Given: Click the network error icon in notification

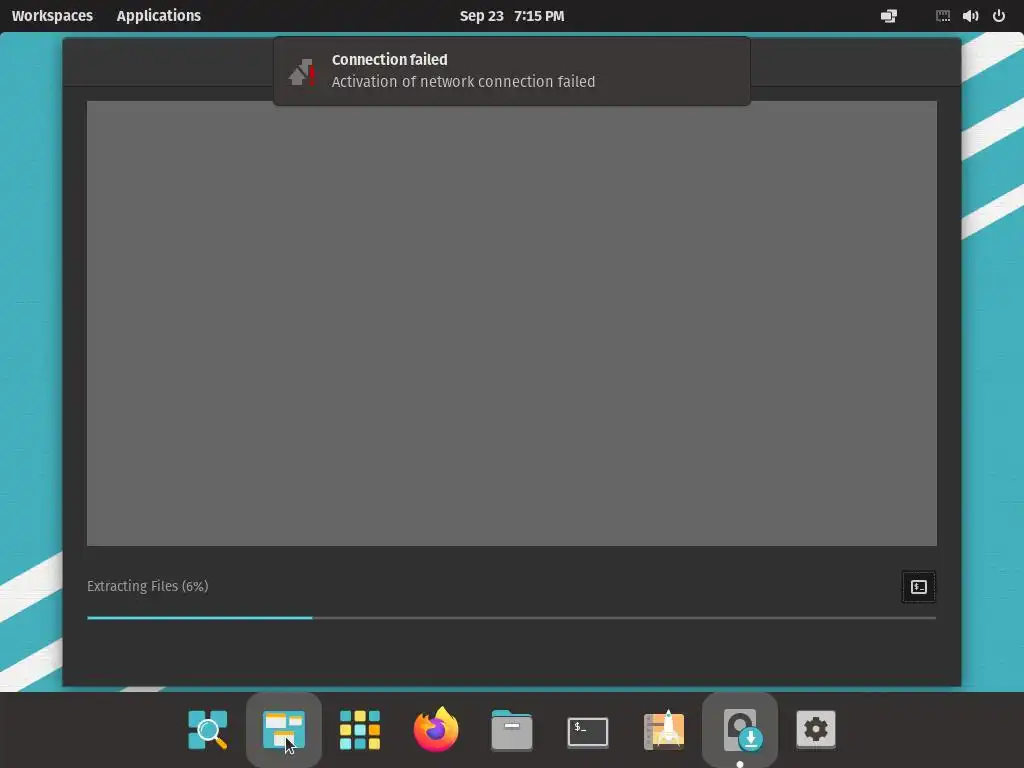Looking at the screenshot, I should pos(302,72).
